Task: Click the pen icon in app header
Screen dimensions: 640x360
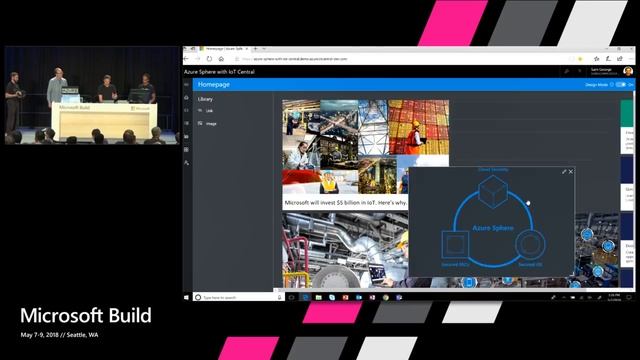Action: [567, 71]
